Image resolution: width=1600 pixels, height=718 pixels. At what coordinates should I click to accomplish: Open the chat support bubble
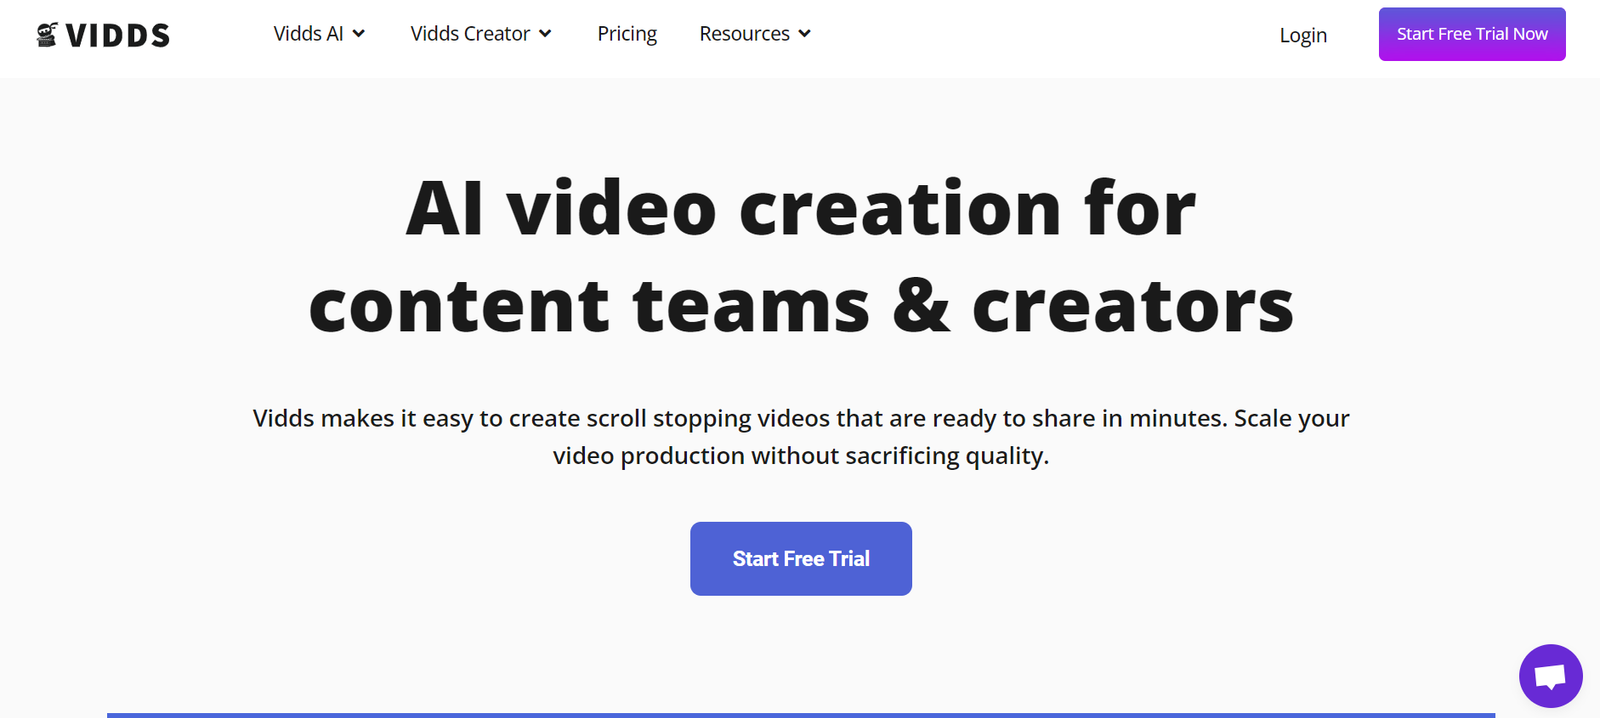[1550, 676]
